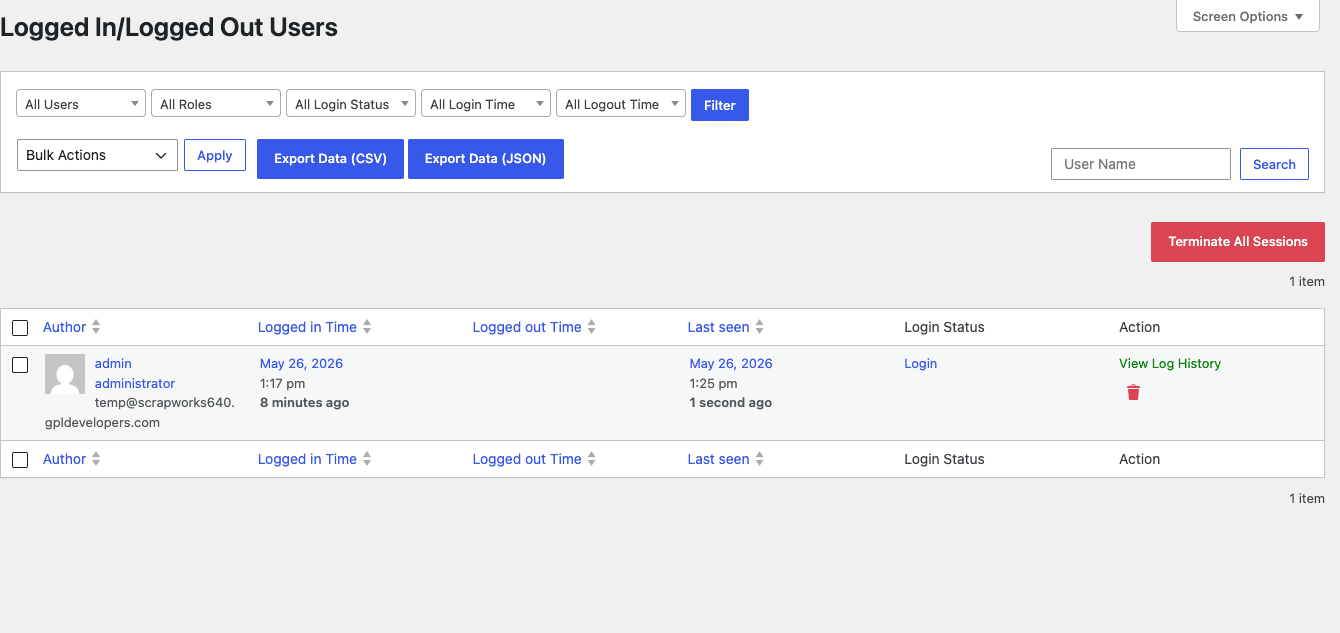Sort arrows next to footer Last seen

(759, 459)
